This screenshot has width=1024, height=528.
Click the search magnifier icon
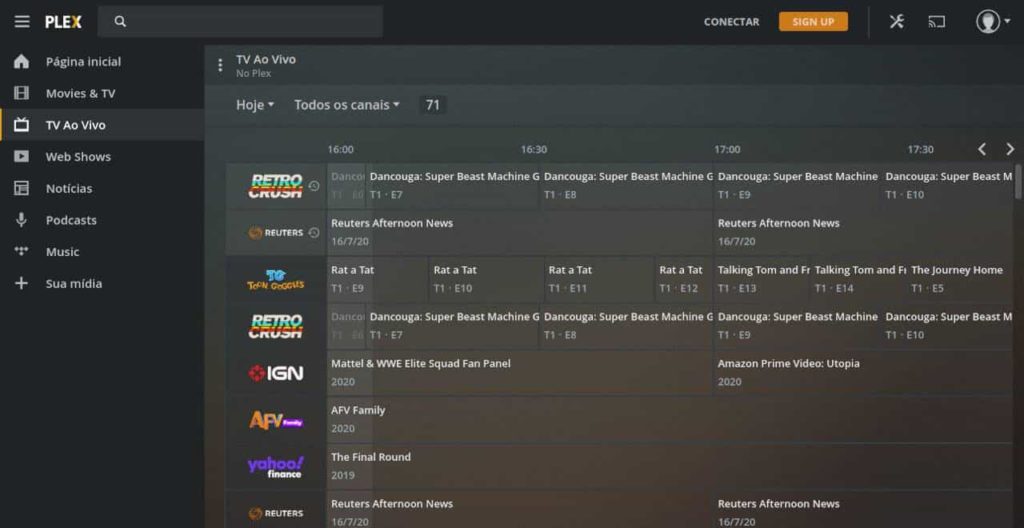(x=120, y=22)
